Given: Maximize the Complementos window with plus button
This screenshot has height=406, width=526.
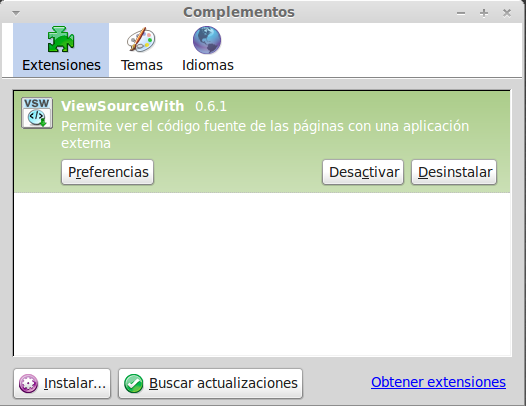Looking at the screenshot, I should (484, 13).
